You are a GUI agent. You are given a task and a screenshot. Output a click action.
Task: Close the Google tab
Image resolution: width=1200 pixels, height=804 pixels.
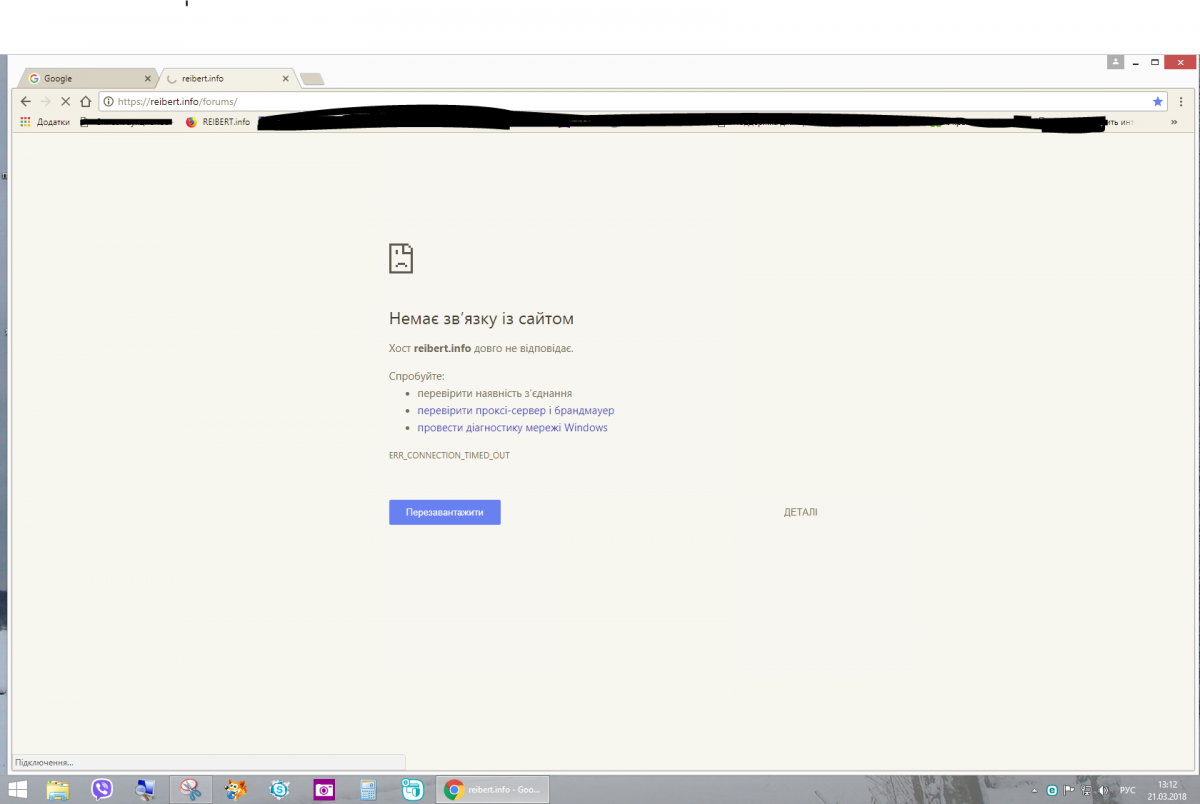pyautogui.click(x=148, y=78)
